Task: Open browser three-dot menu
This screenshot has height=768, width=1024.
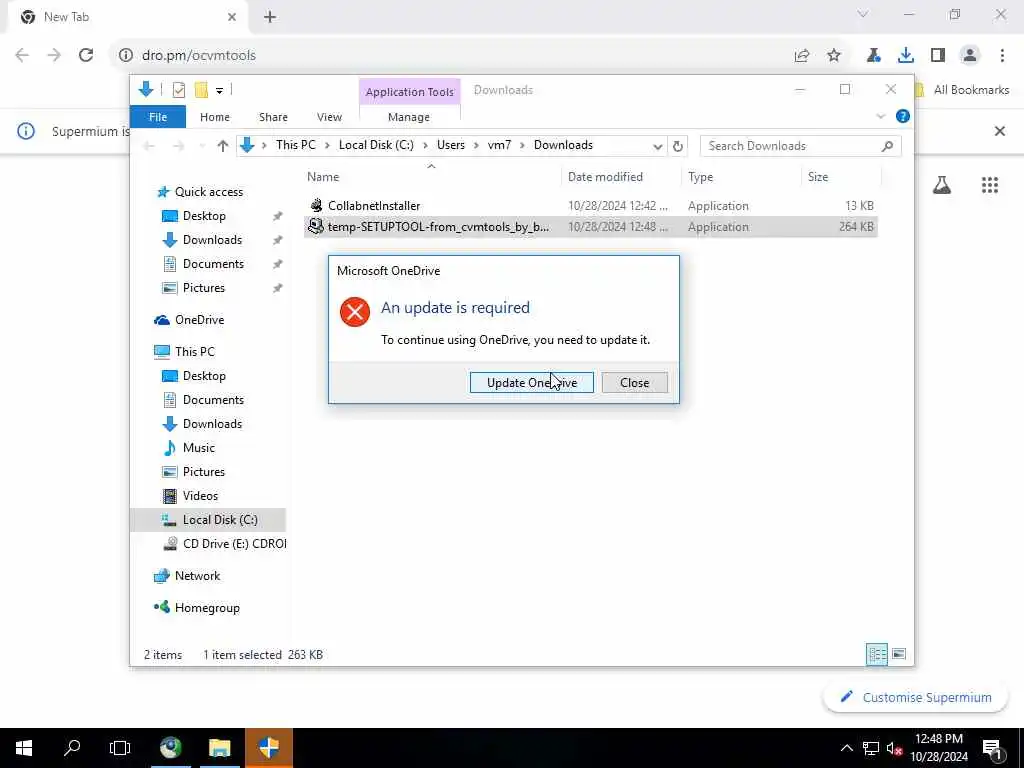Action: pyautogui.click(x=1002, y=56)
